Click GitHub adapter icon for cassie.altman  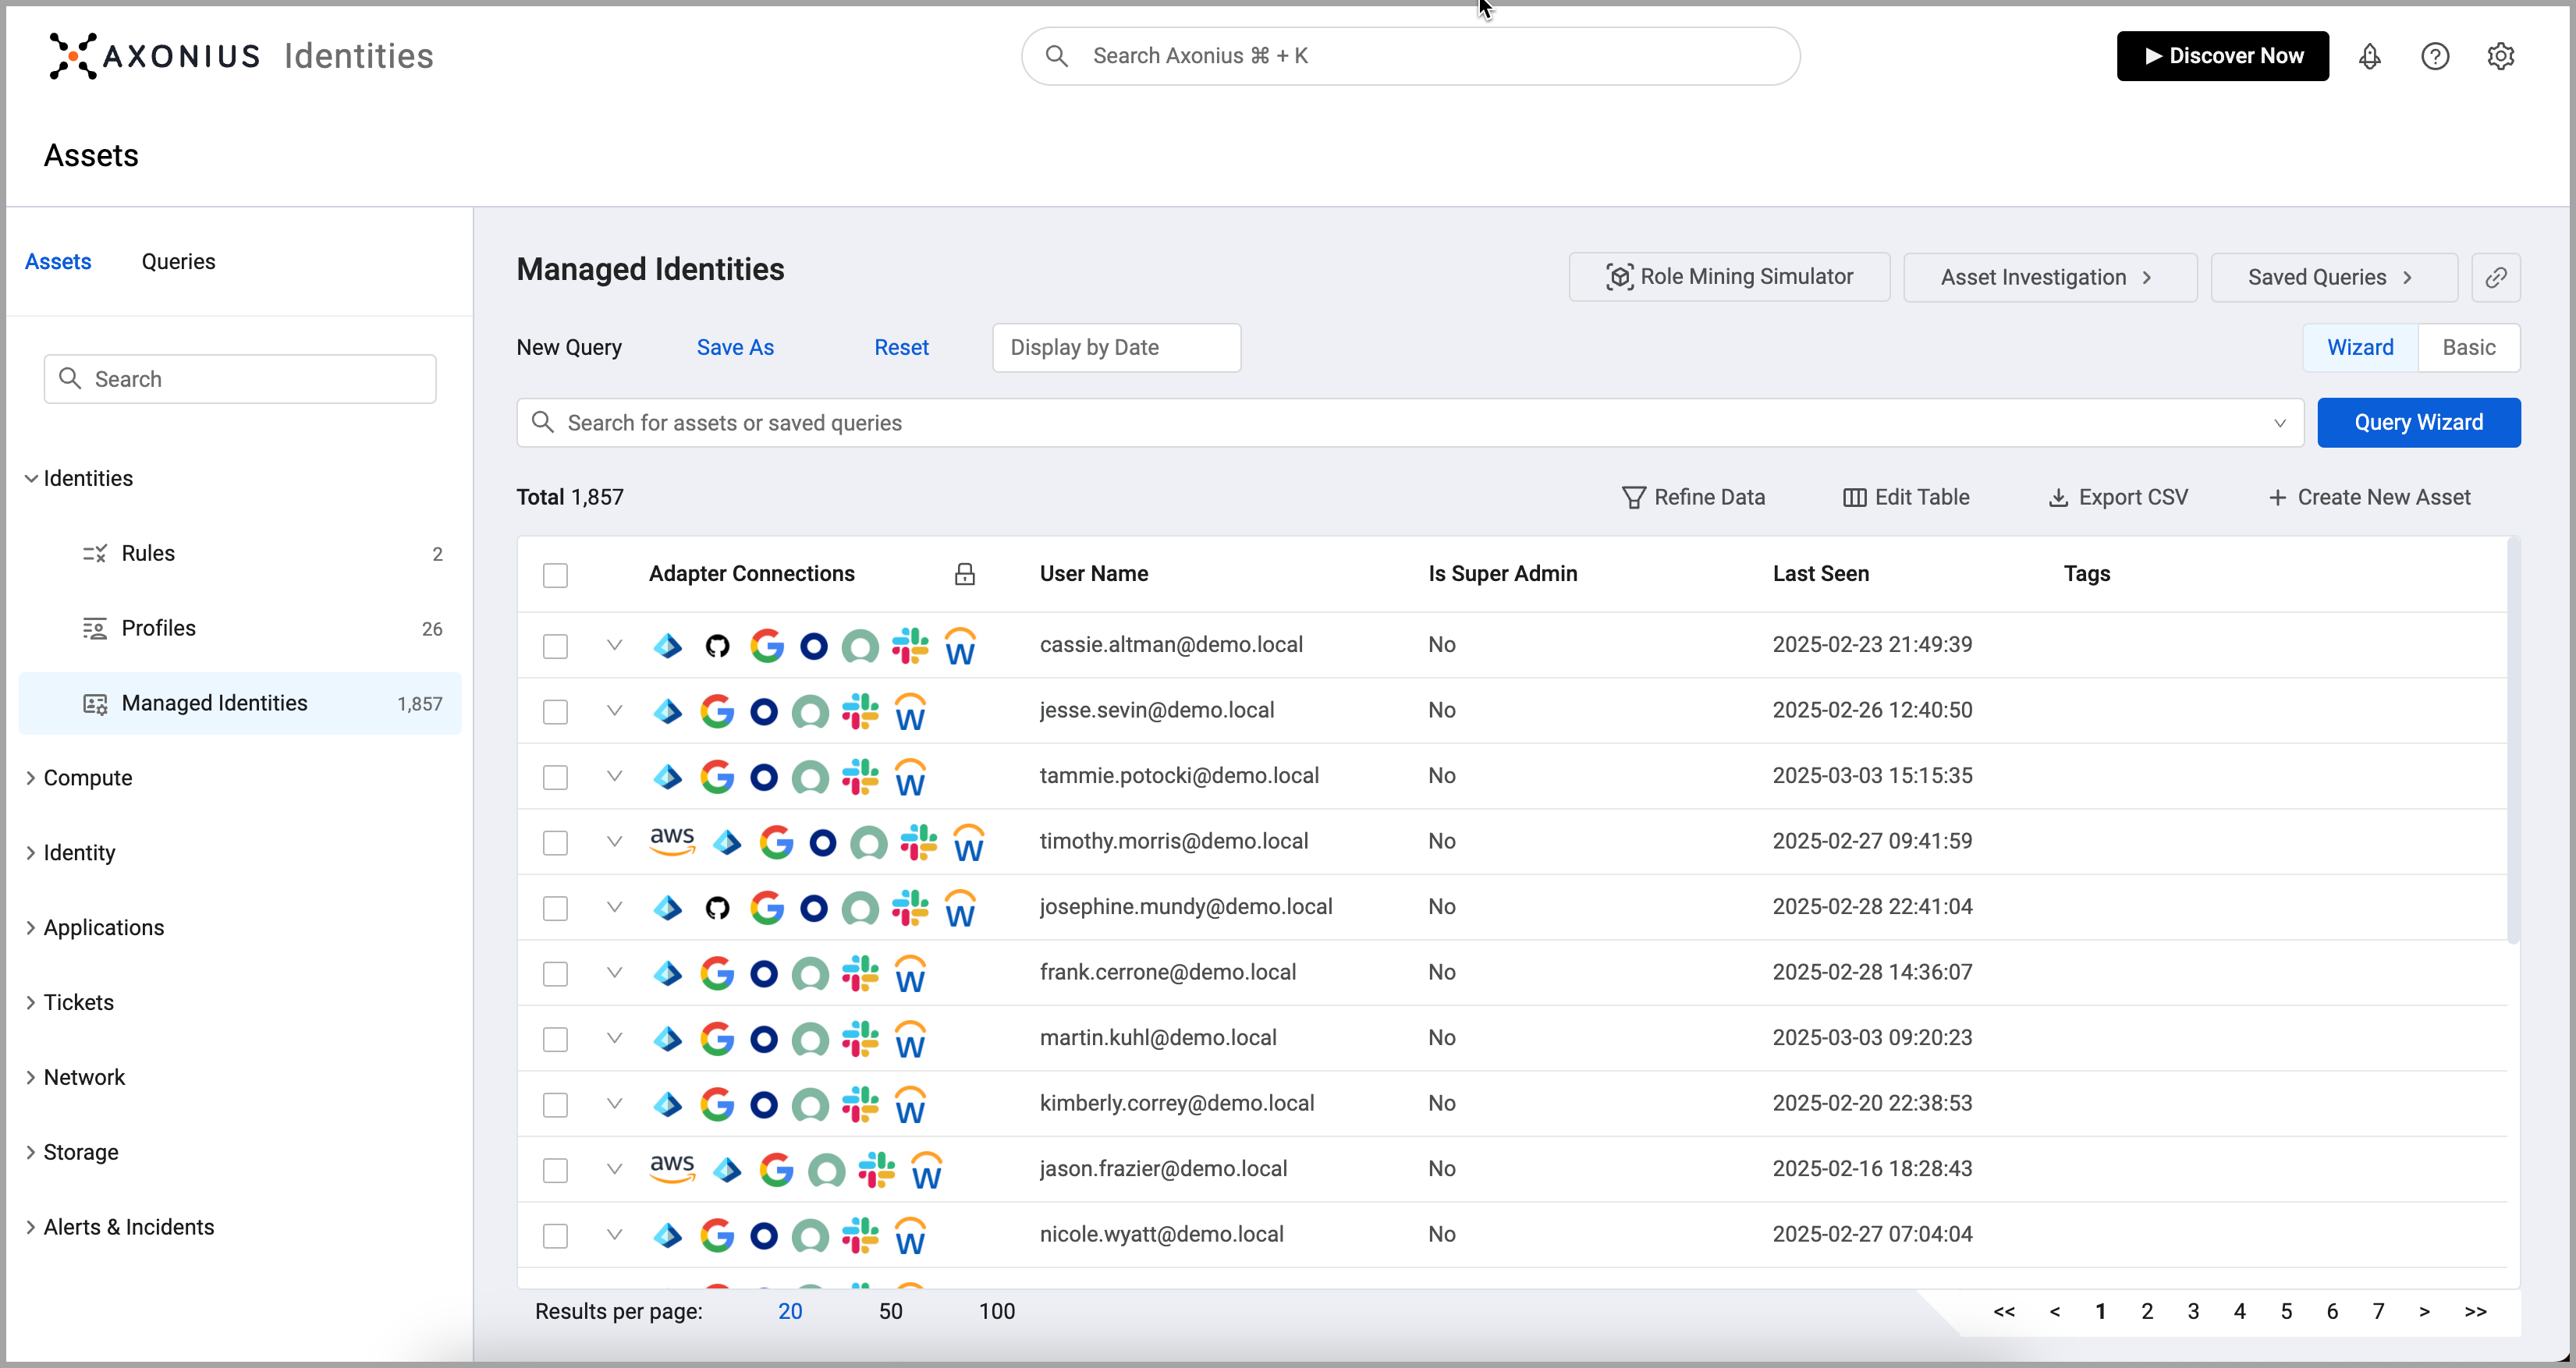[x=717, y=646]
